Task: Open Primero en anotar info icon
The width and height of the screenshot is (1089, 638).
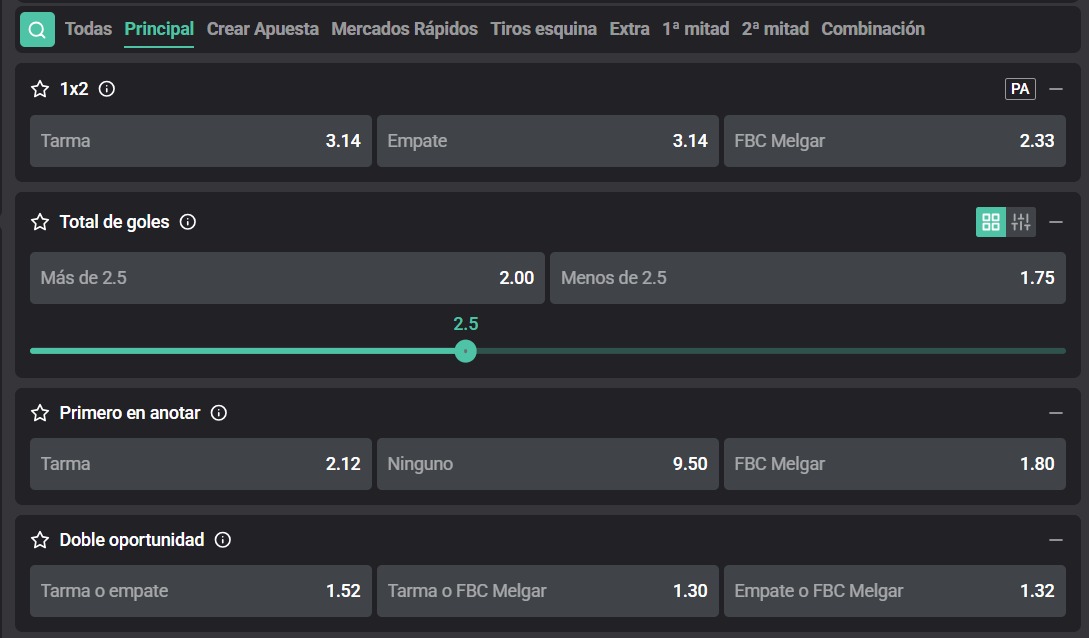Action: click(x=219, y=413)
